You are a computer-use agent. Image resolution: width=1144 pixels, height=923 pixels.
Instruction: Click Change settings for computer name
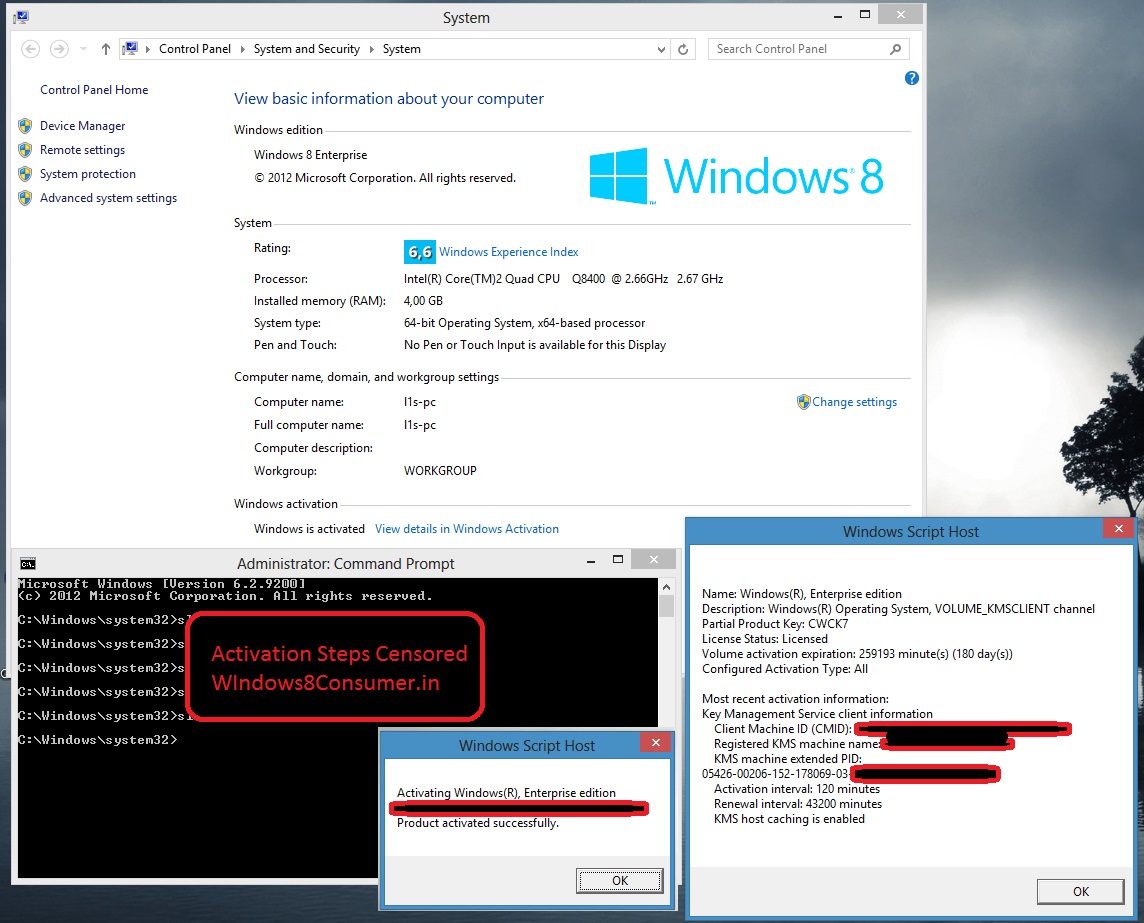pyautogui.click(x=854, y=402)
